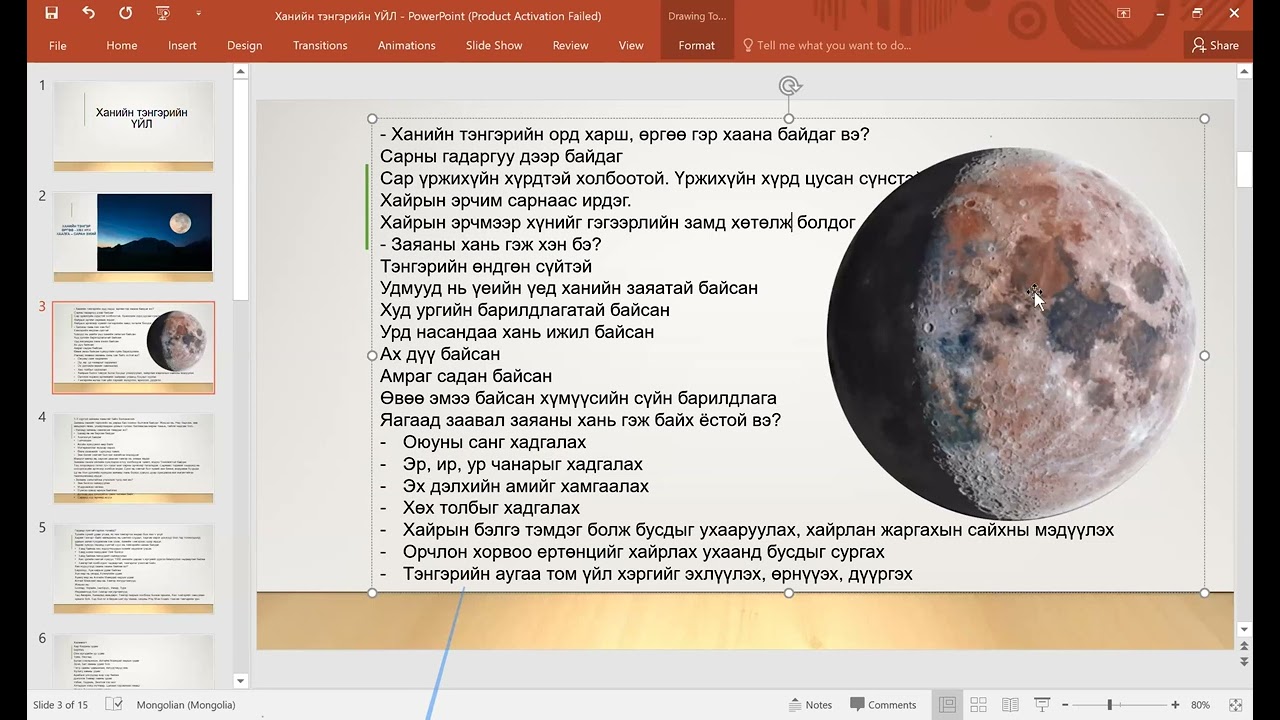The width and height of the screenshot is (1280, 720).
Task: Select slide 5 thumbnail
Action: point(133,568)
